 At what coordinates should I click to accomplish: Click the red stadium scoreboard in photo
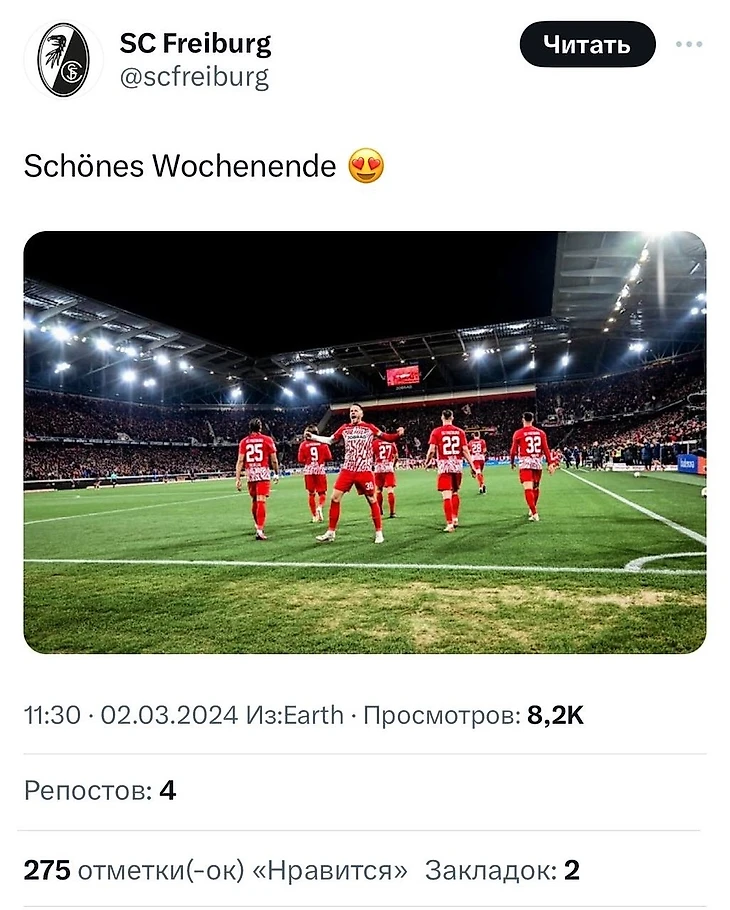(x=403, y=375)
